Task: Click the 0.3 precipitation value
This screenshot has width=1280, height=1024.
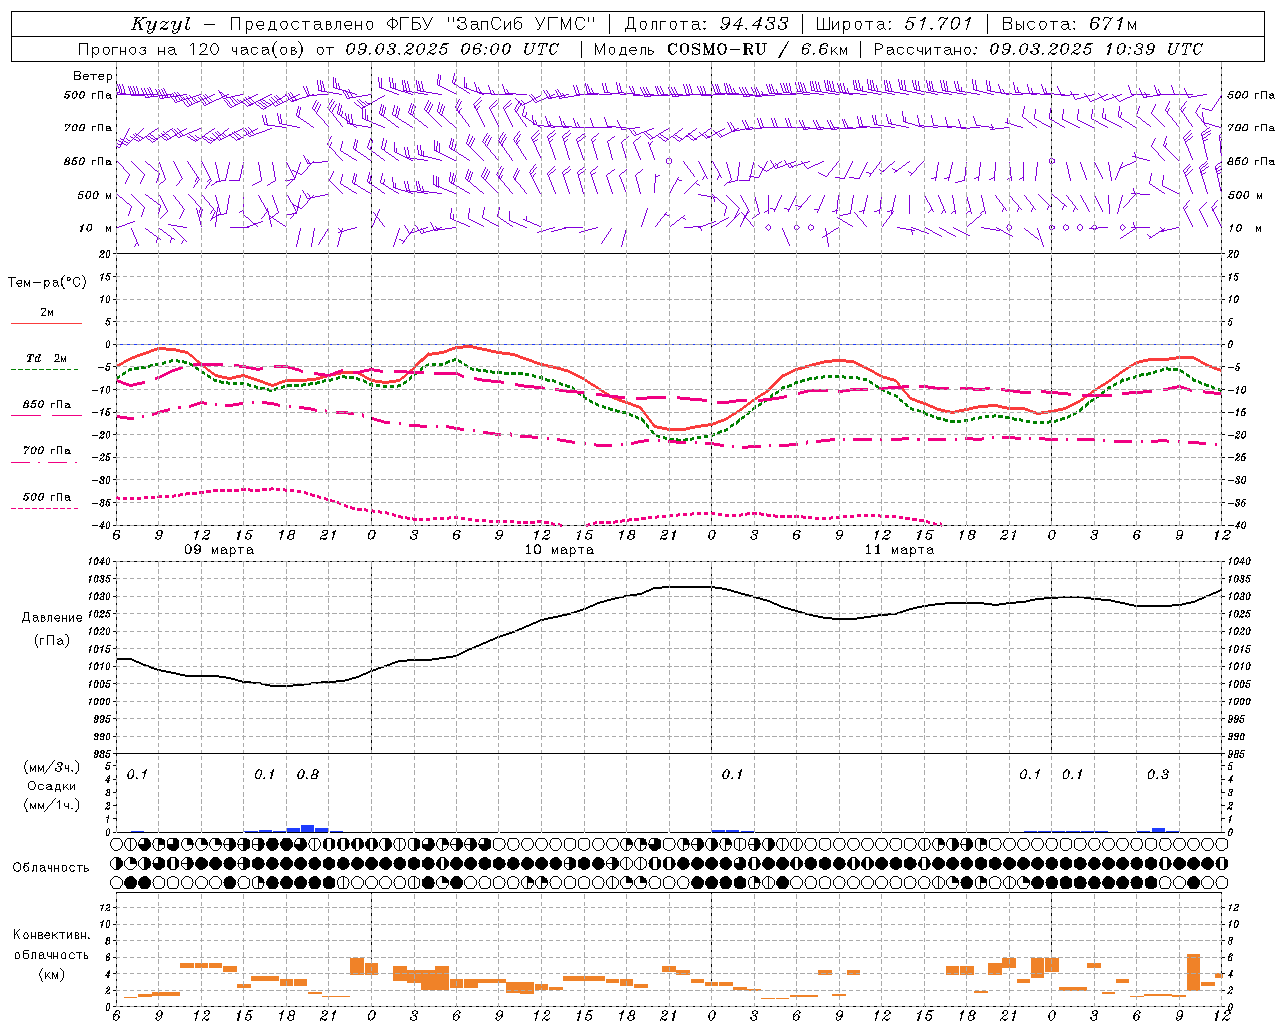Action: point(1158,775)
